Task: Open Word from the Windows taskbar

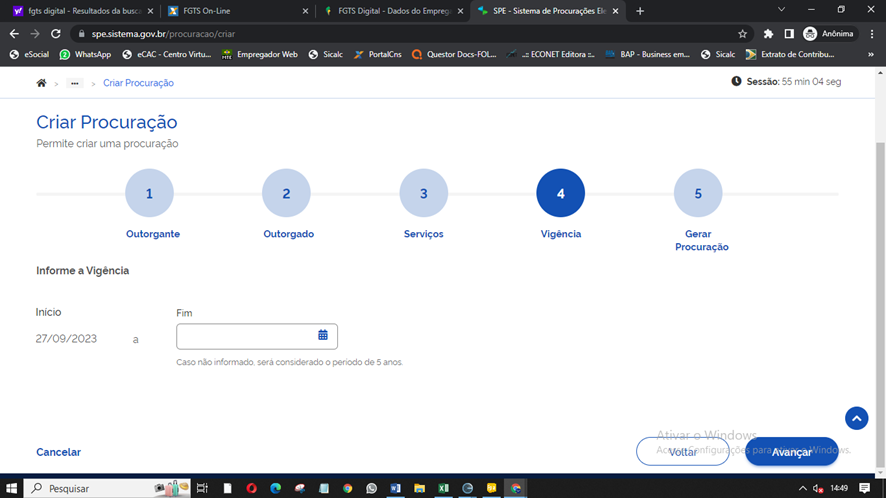Action: coord(395,488)
